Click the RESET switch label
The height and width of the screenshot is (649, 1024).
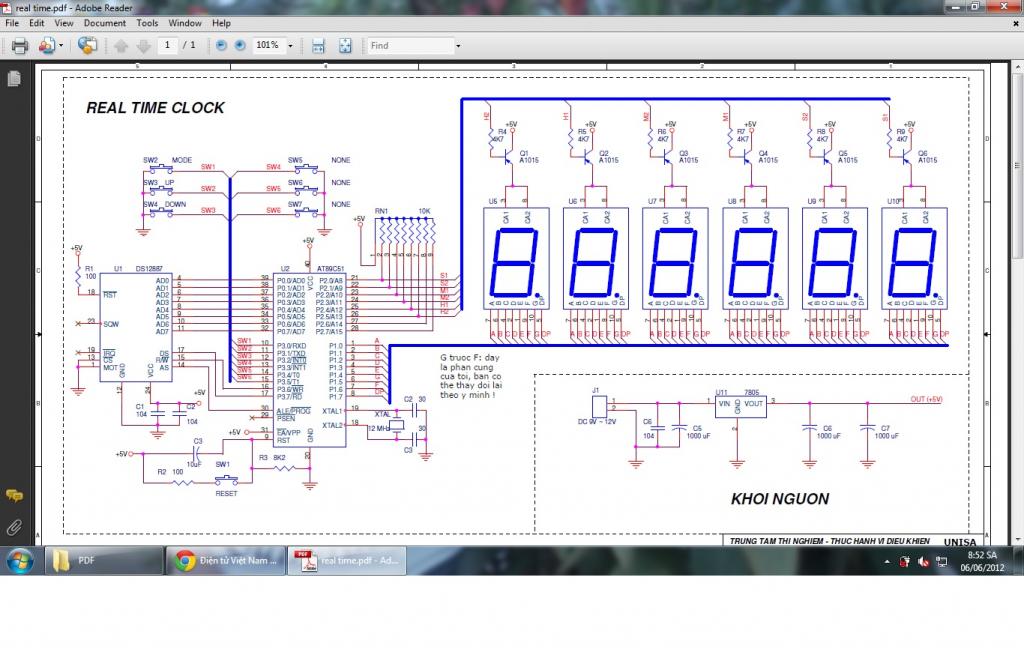tap(227, 494)
